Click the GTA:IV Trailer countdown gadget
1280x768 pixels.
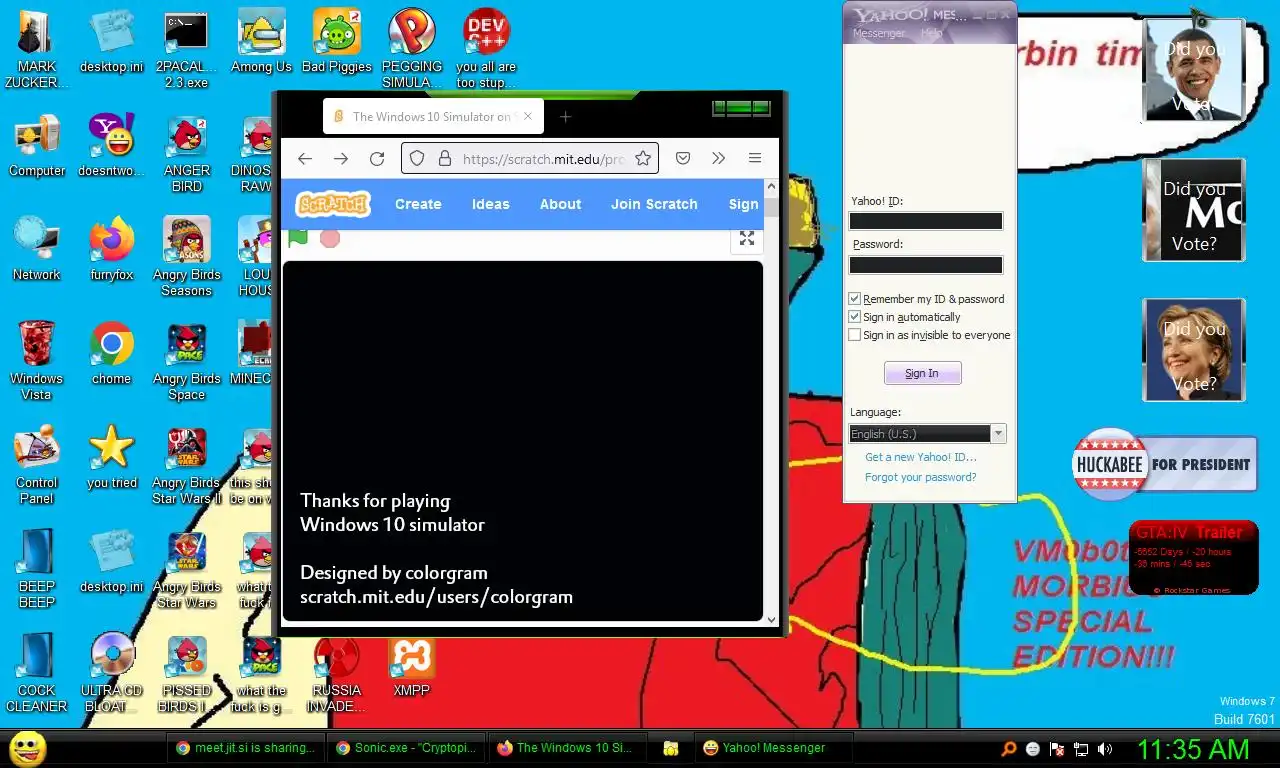click(x=1193, y=558)
